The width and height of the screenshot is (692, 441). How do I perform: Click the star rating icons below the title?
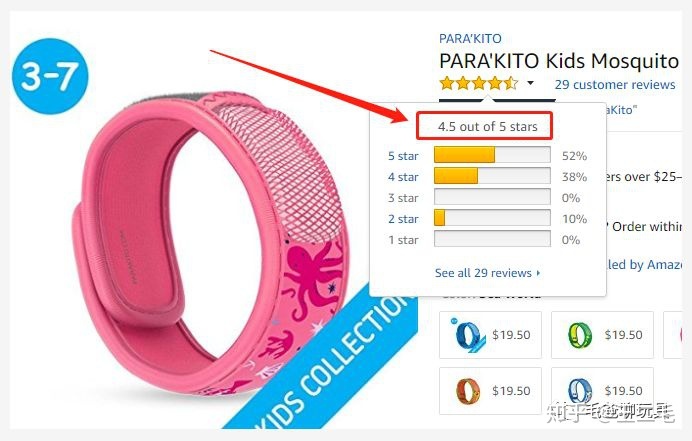(479, 83)
